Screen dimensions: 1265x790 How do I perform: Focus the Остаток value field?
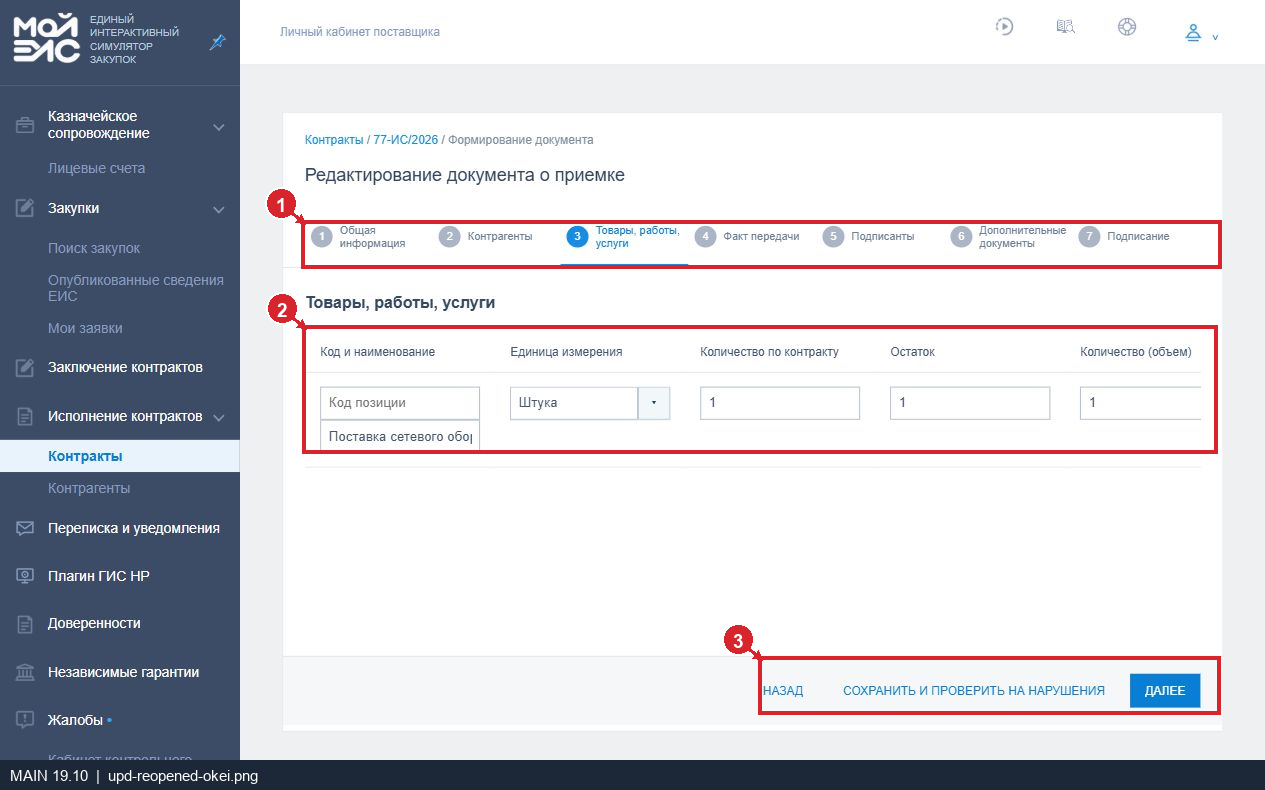pos(970,403)
